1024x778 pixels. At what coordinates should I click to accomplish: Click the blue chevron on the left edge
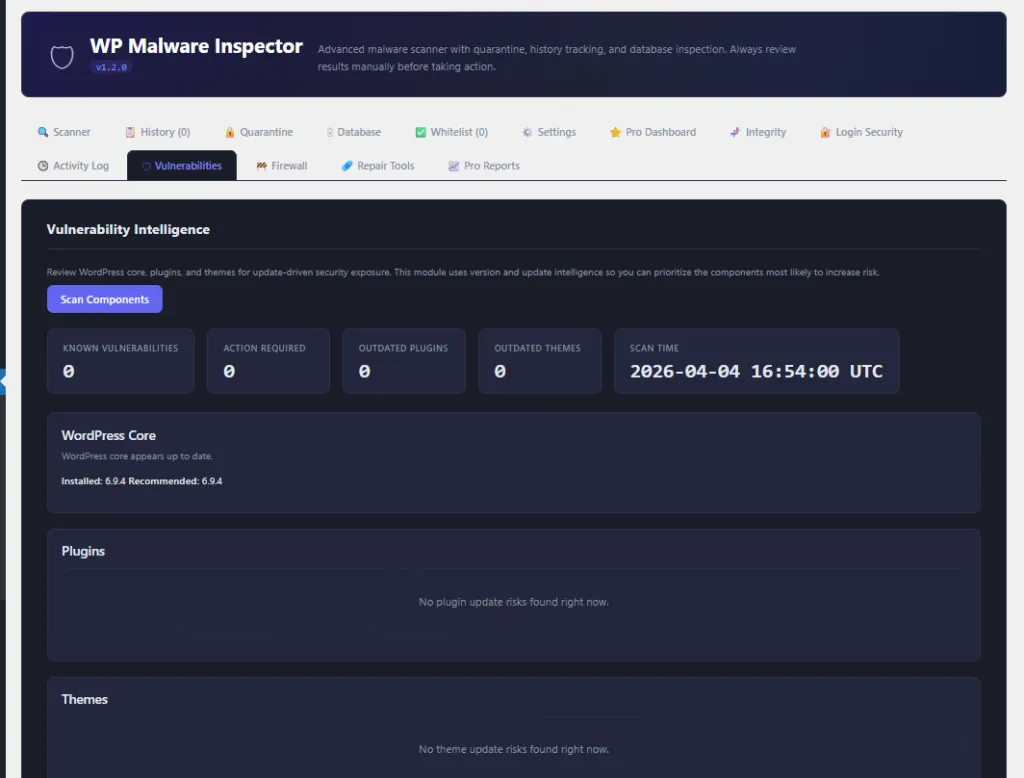pos(4,380)
